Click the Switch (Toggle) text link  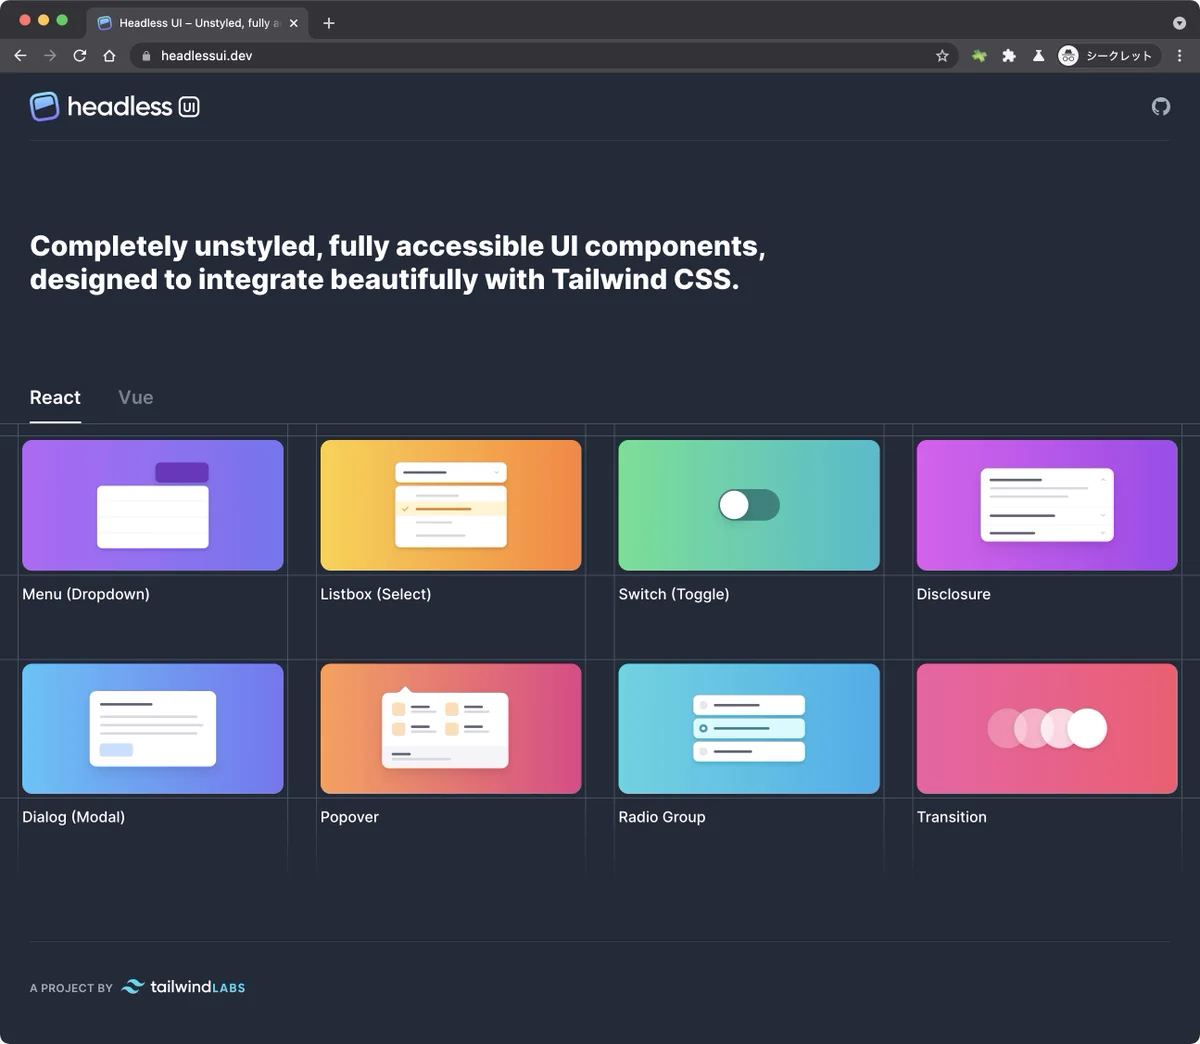click(674, 594)
